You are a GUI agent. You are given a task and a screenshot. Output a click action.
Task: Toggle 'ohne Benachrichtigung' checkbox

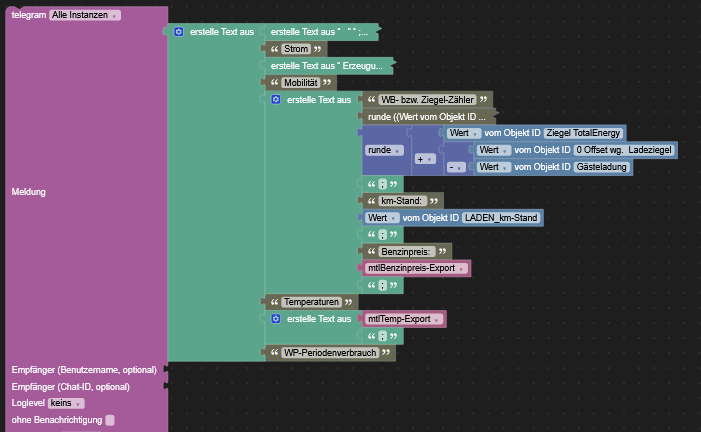pyautogui.click(x=110, y=420)
